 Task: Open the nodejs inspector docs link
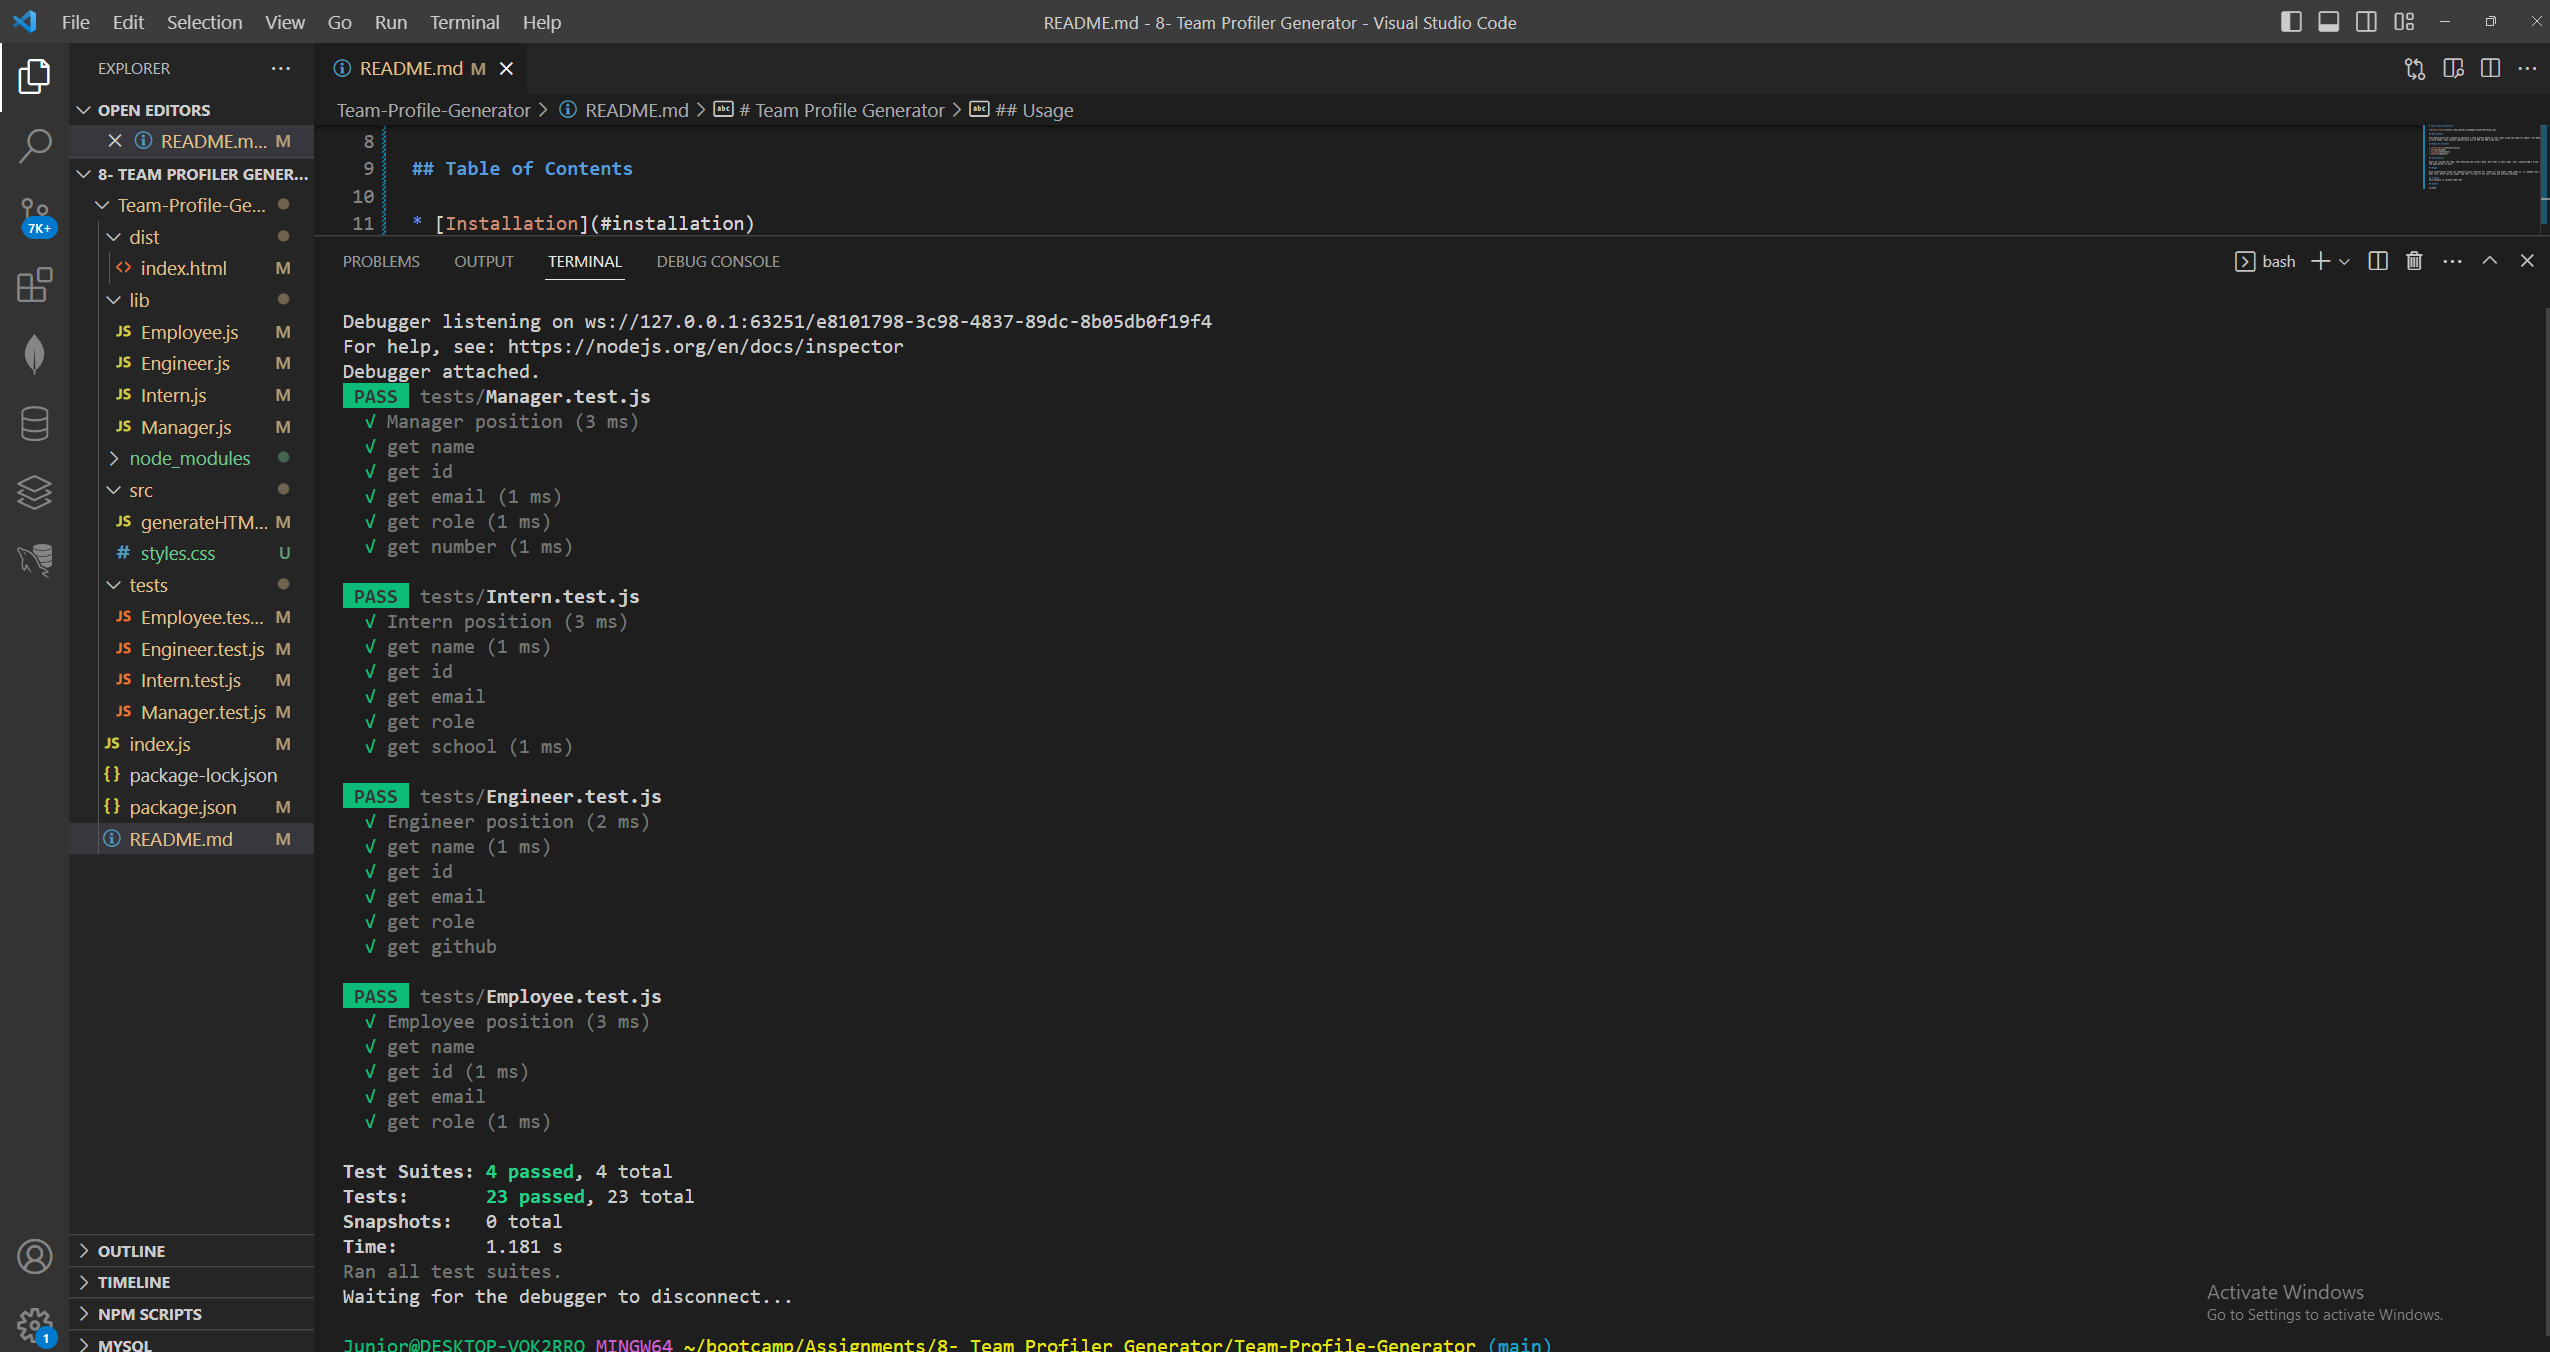pyautogui.click(x=704, y=346)
